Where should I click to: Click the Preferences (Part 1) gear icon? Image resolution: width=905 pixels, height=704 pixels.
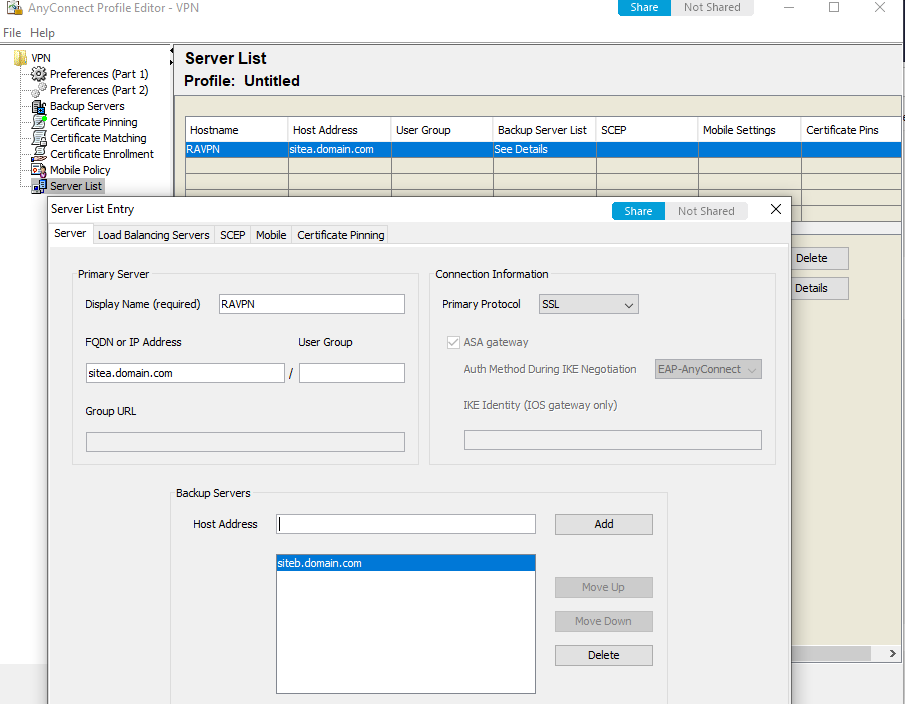[x=39, y=74]
